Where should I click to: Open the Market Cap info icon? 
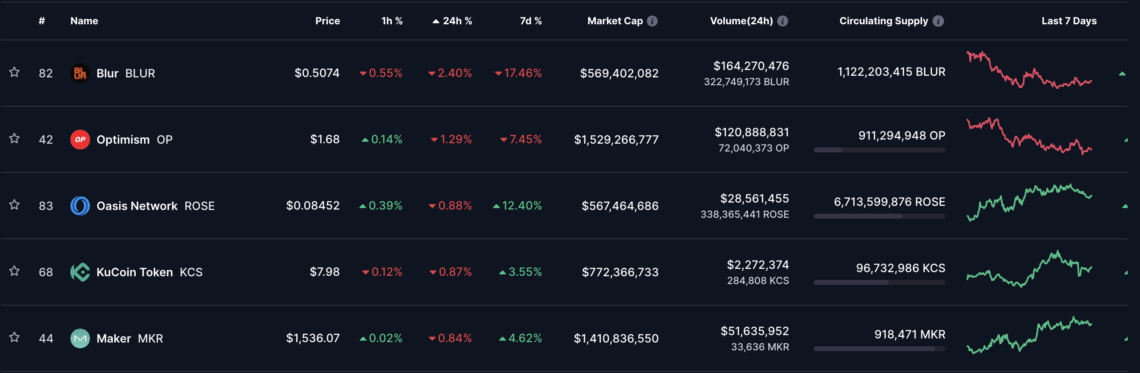point(652,21)
